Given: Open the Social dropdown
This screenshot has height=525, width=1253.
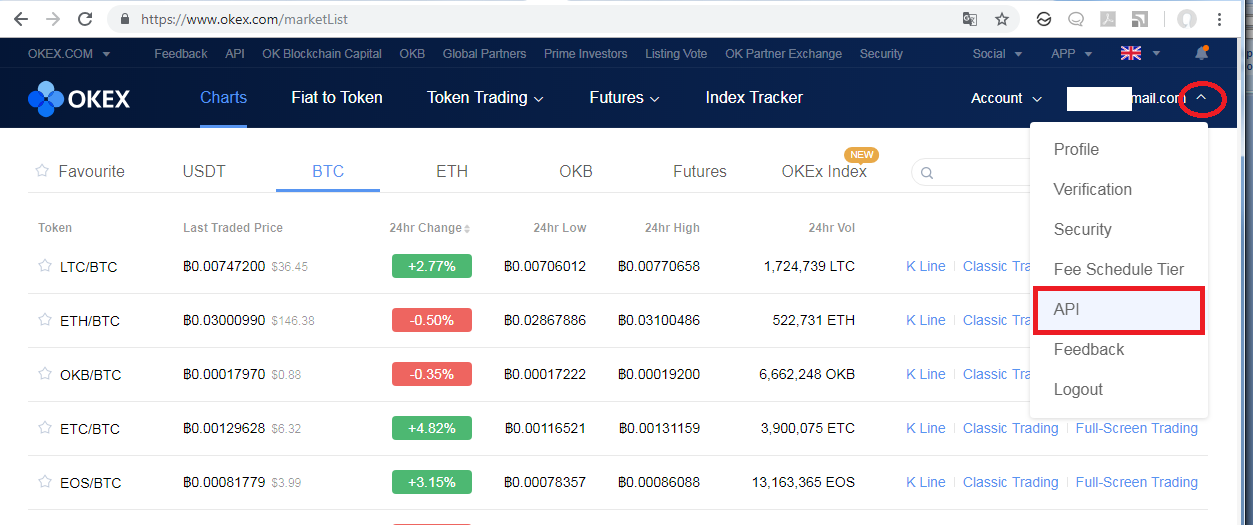Looking at the screenshot, I should pos(997,54).
